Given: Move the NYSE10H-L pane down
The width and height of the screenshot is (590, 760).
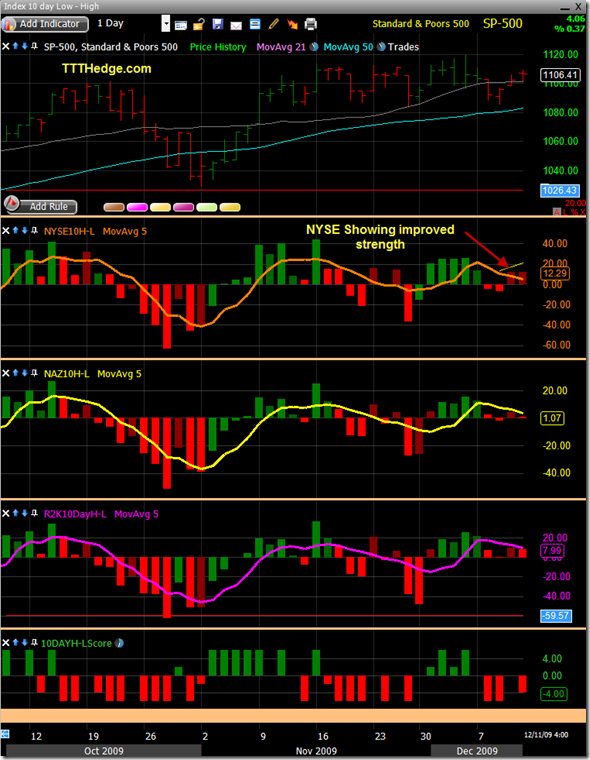Looking at the screenshot, I should [x=24, y=230].
